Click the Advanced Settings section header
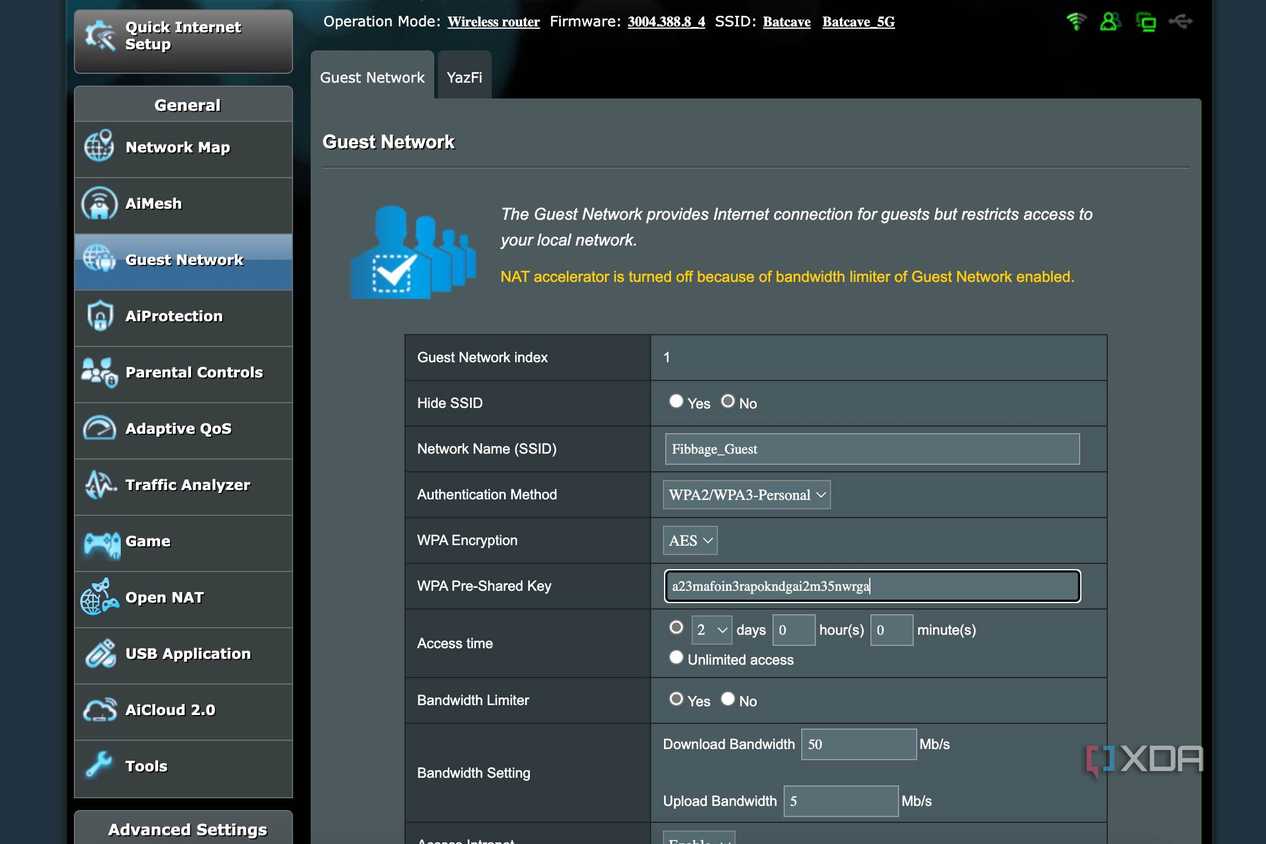Screen dimensions: 1266x844 click(183, 828)
